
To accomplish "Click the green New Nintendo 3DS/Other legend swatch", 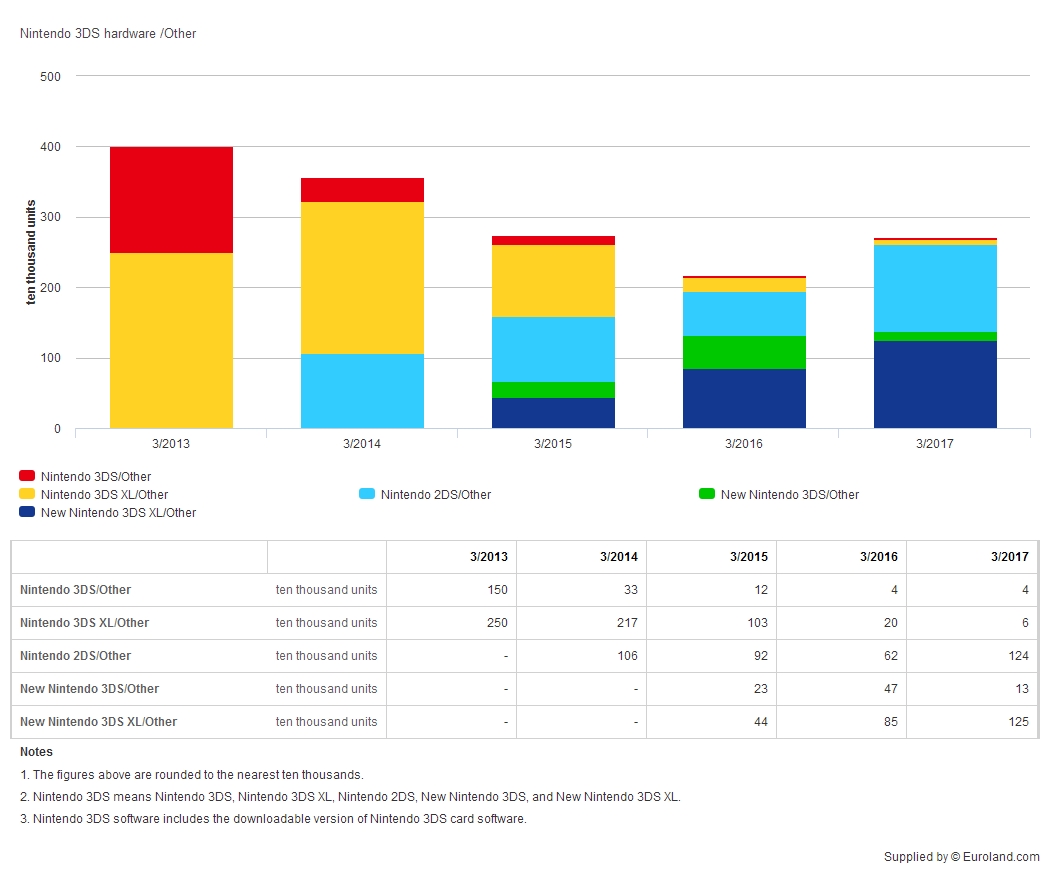I will click(x=707, y=494).
